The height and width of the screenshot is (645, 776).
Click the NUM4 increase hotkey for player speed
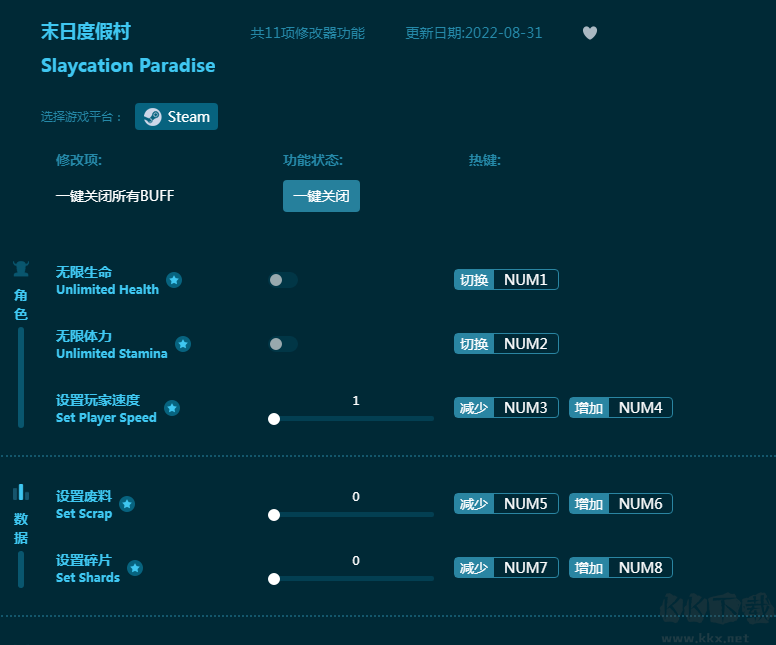click(x=621, y=408)
